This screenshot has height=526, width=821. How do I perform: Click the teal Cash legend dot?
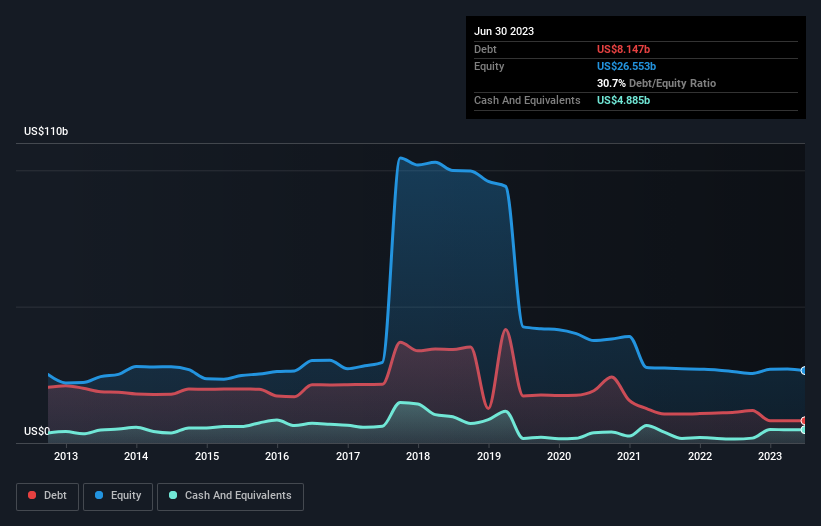pos(173,495)
